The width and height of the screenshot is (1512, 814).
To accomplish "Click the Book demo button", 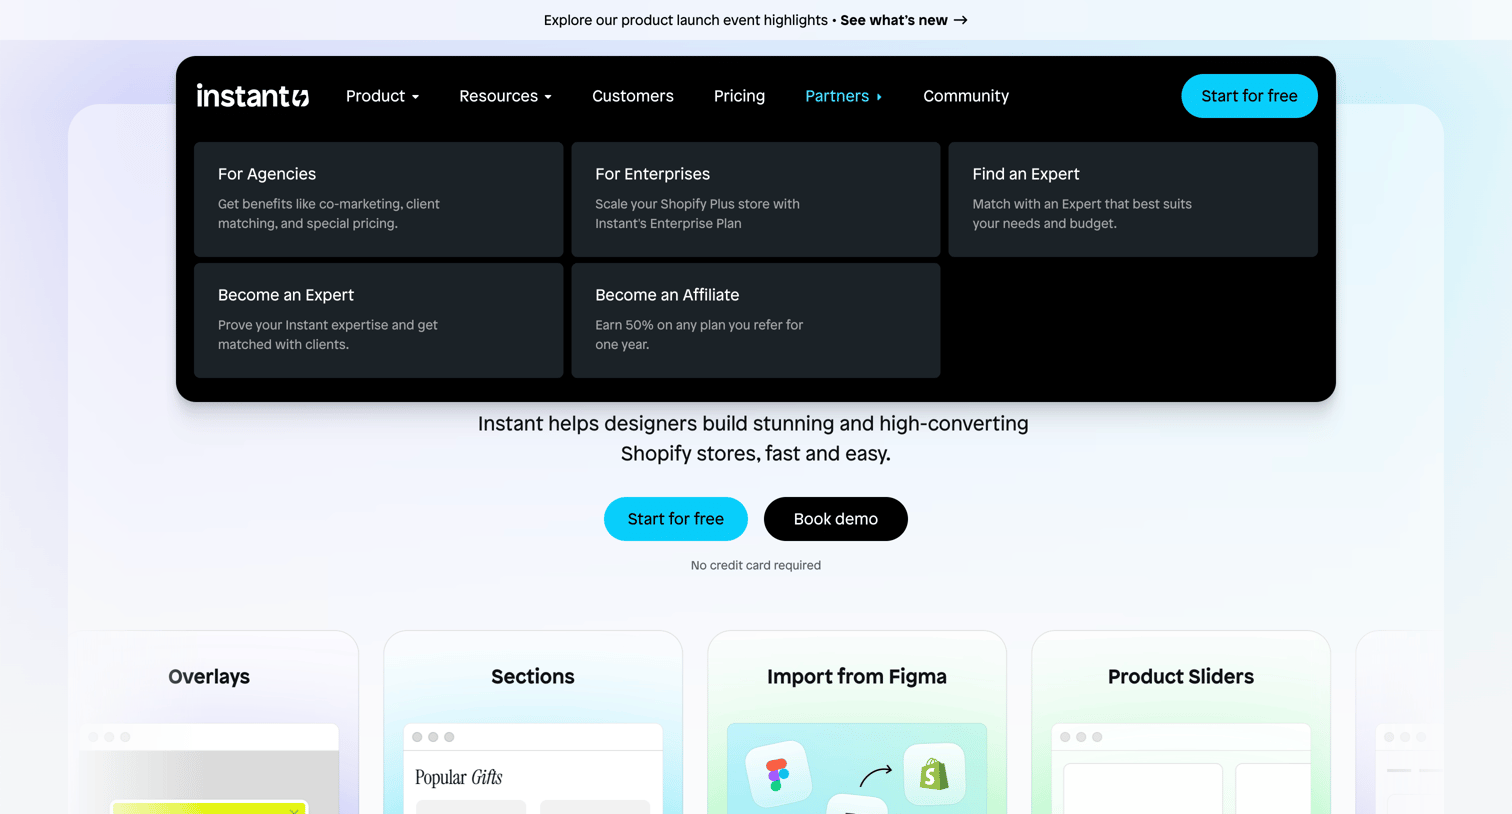I will click(x=836, y=519).
